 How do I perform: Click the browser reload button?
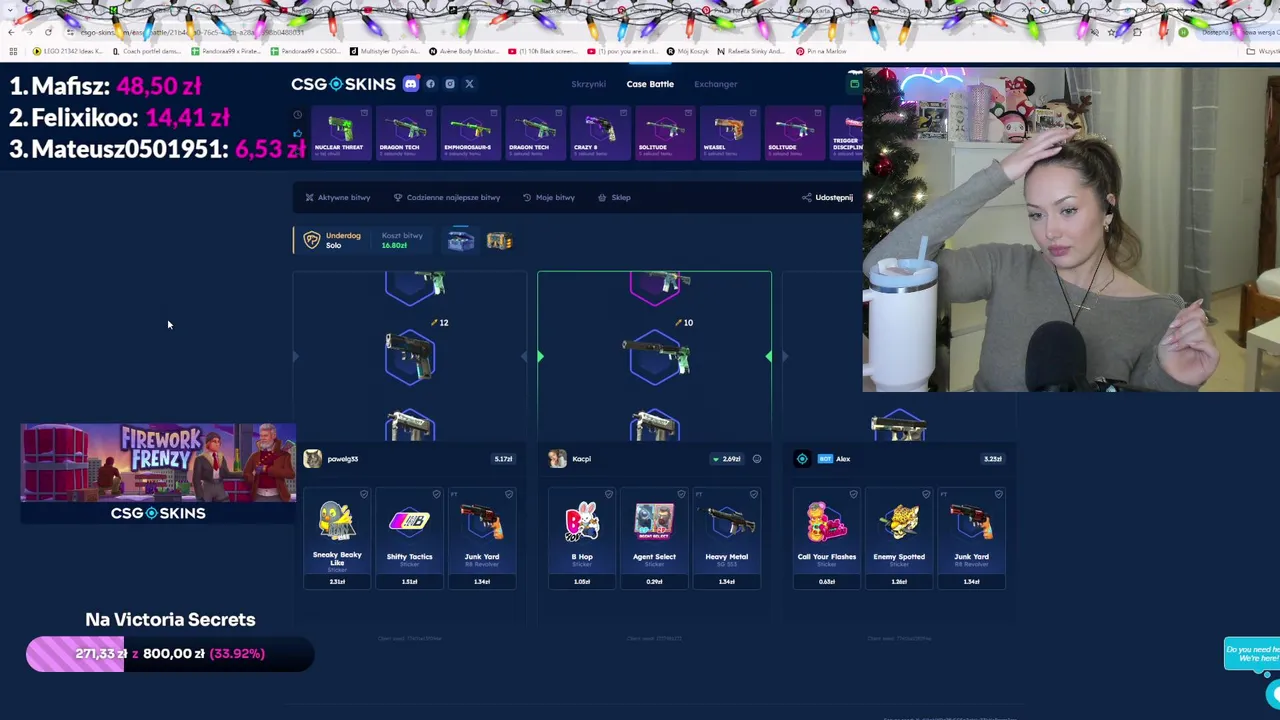(48, 32)
